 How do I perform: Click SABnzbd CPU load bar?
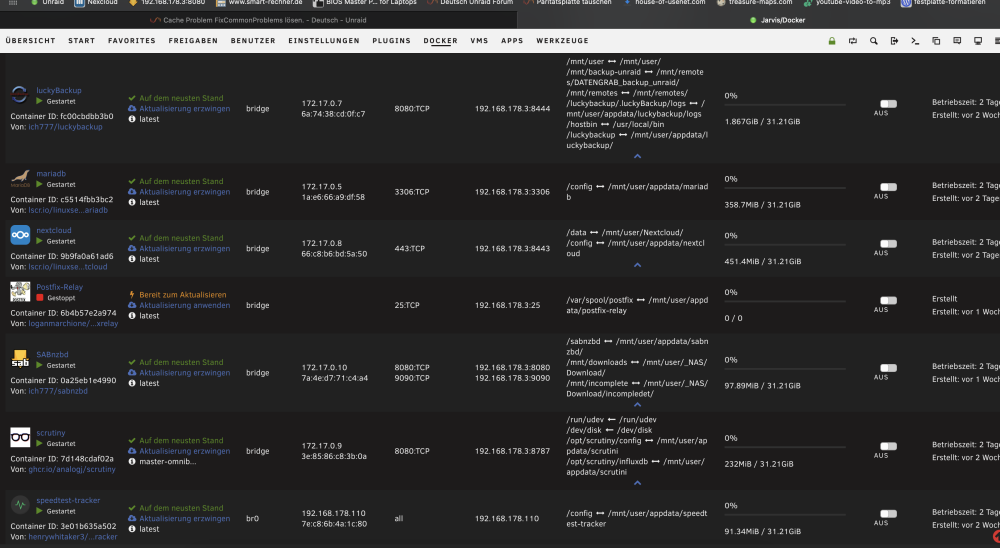(785, 369)
